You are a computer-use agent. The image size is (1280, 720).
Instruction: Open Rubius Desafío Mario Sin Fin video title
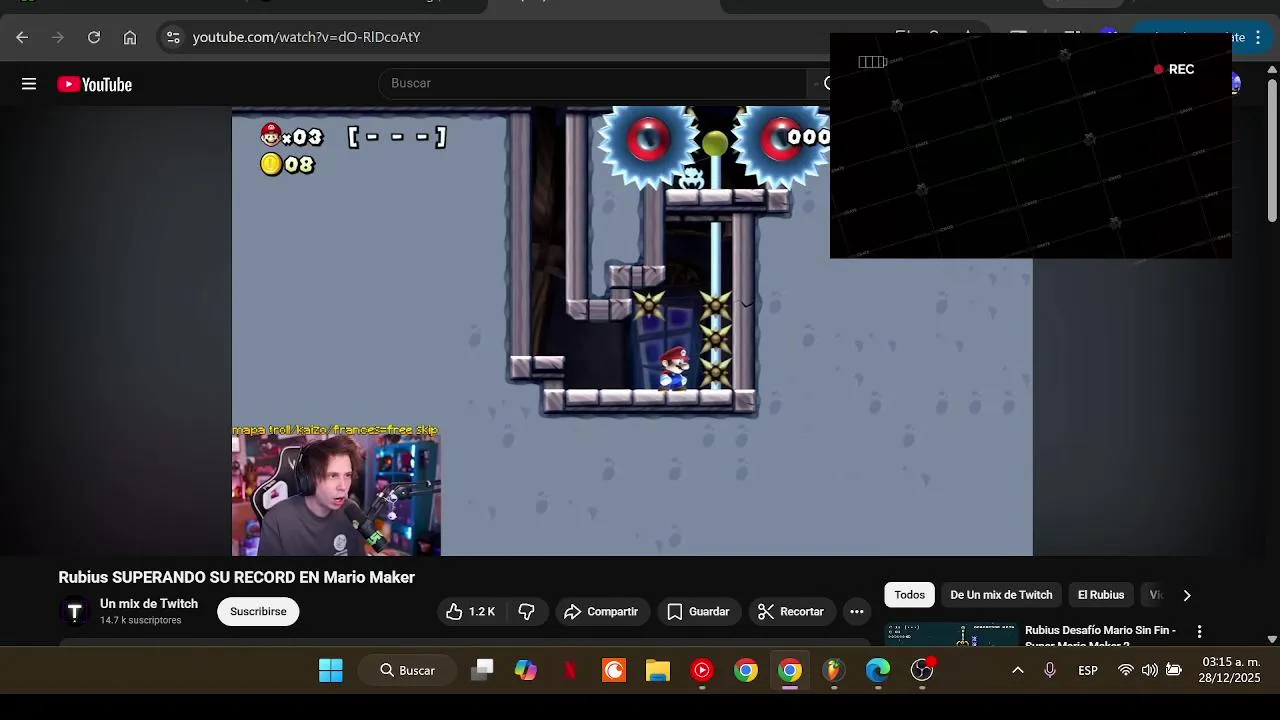[x=1100, y=635]
